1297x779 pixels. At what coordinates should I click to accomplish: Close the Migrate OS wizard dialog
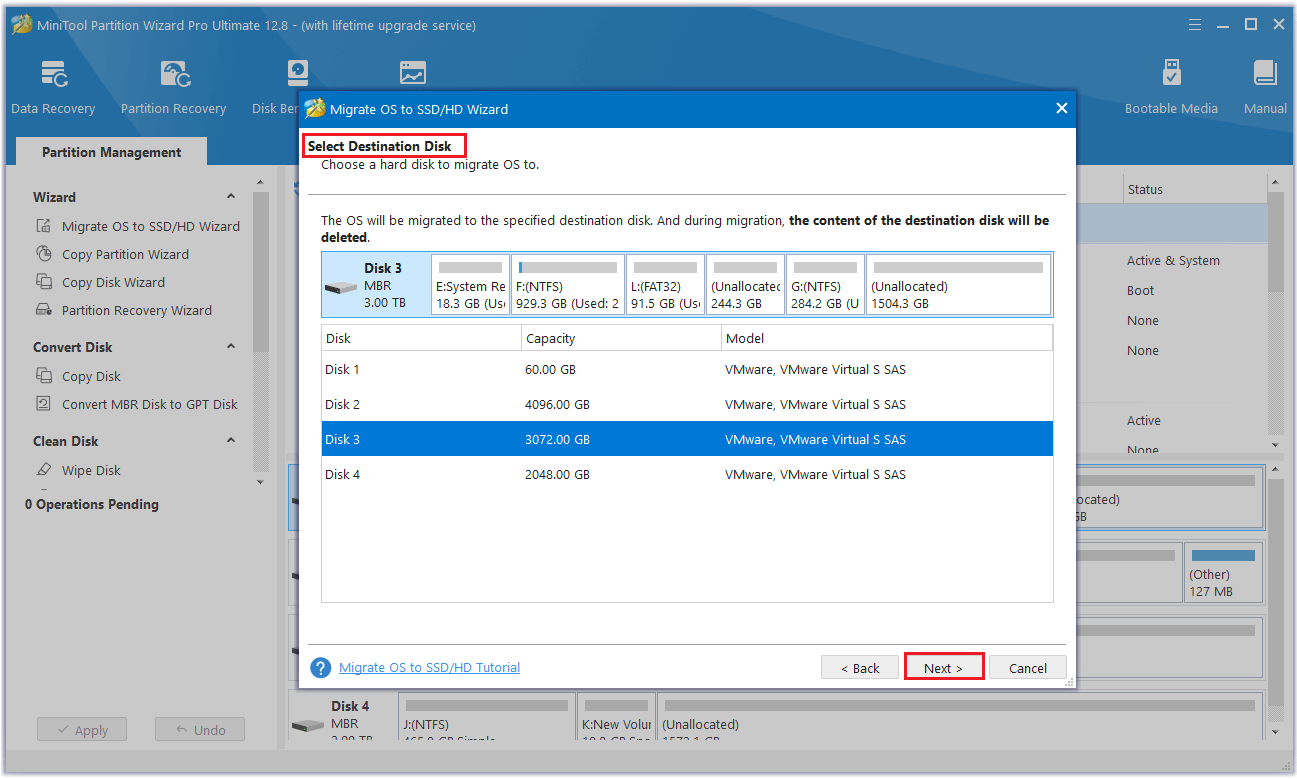click(x=1062, y=109)
